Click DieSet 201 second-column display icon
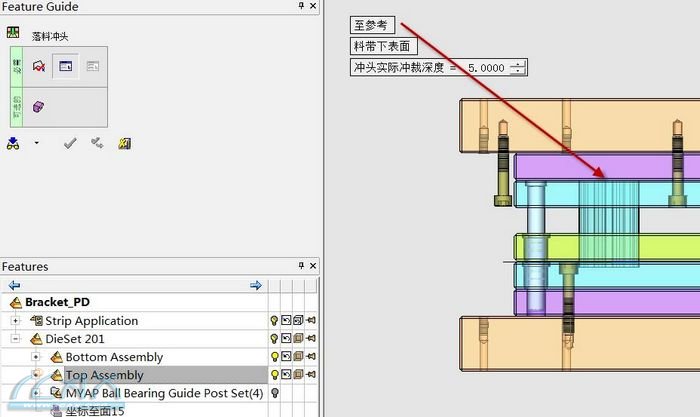The width and height of the screenshot is (700, 417). pyautogui.click(x=286, y=338)
